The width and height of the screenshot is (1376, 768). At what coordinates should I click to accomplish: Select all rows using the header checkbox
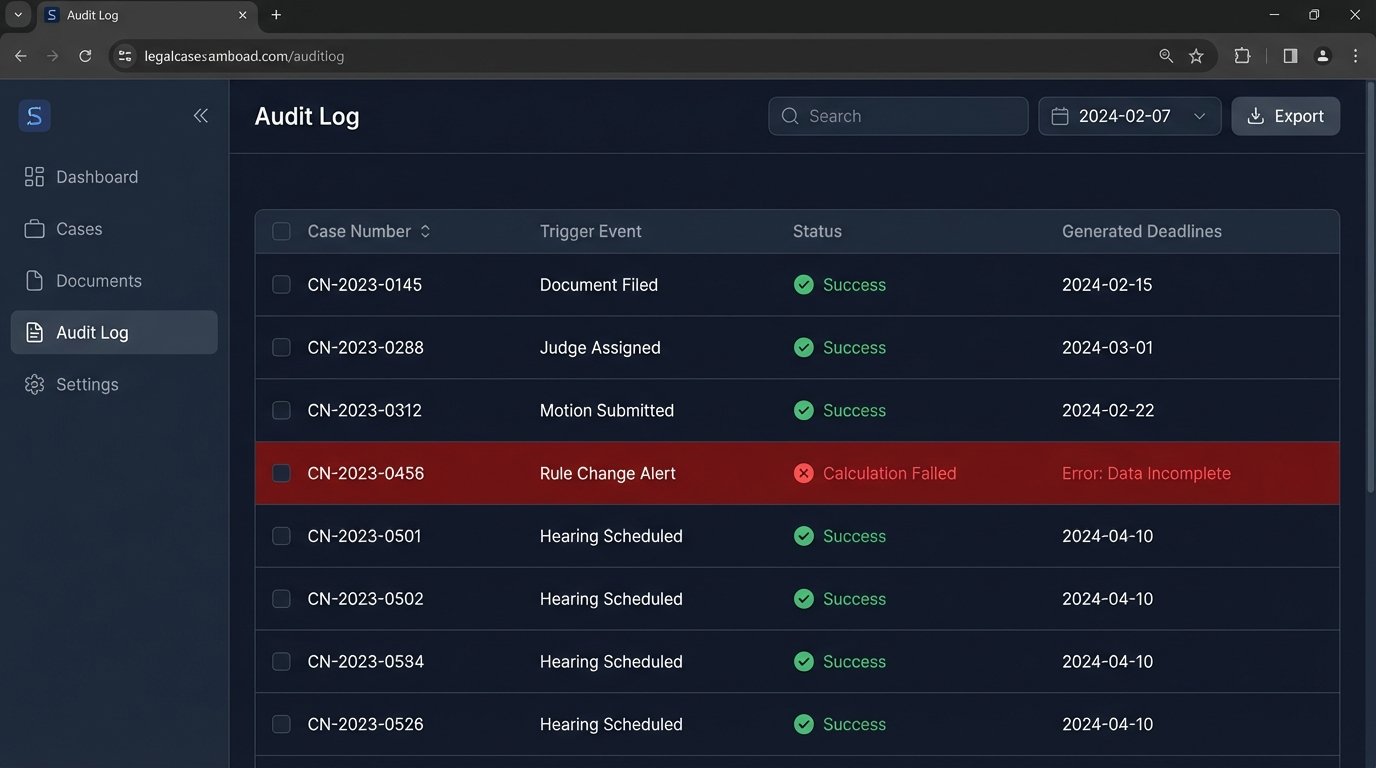pyautogui.click(x=281, y=231)
